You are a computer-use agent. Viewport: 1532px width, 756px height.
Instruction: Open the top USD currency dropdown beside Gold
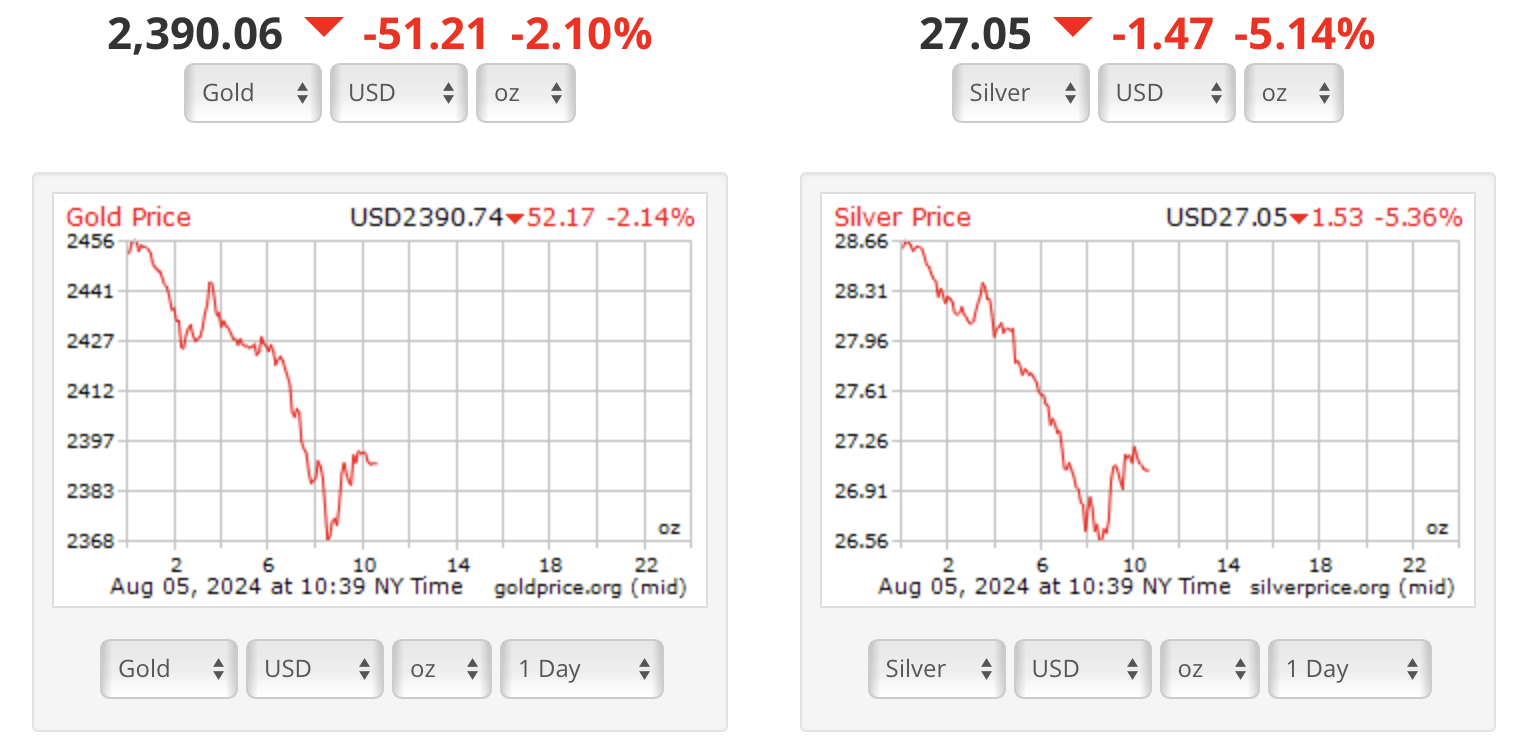(x=399, y=93)
